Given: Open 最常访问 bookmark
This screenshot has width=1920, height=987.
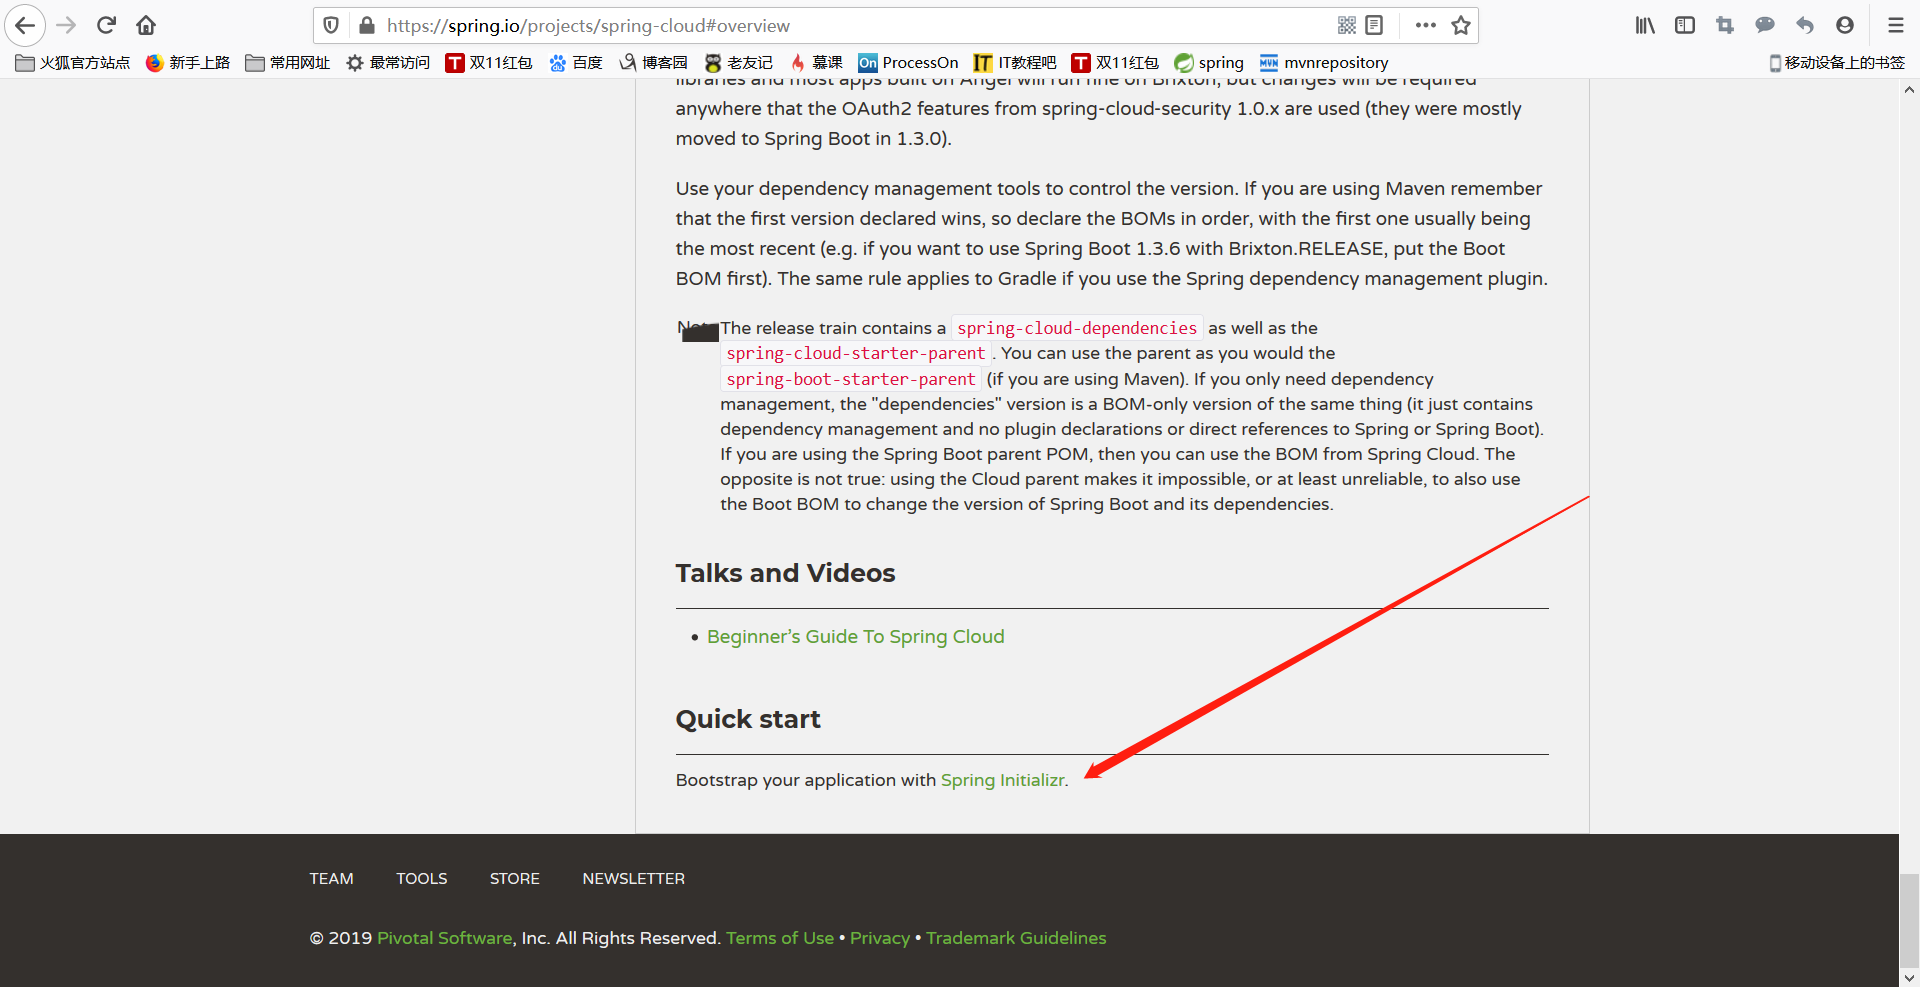Looking at the screenshot, I should 388,63.
